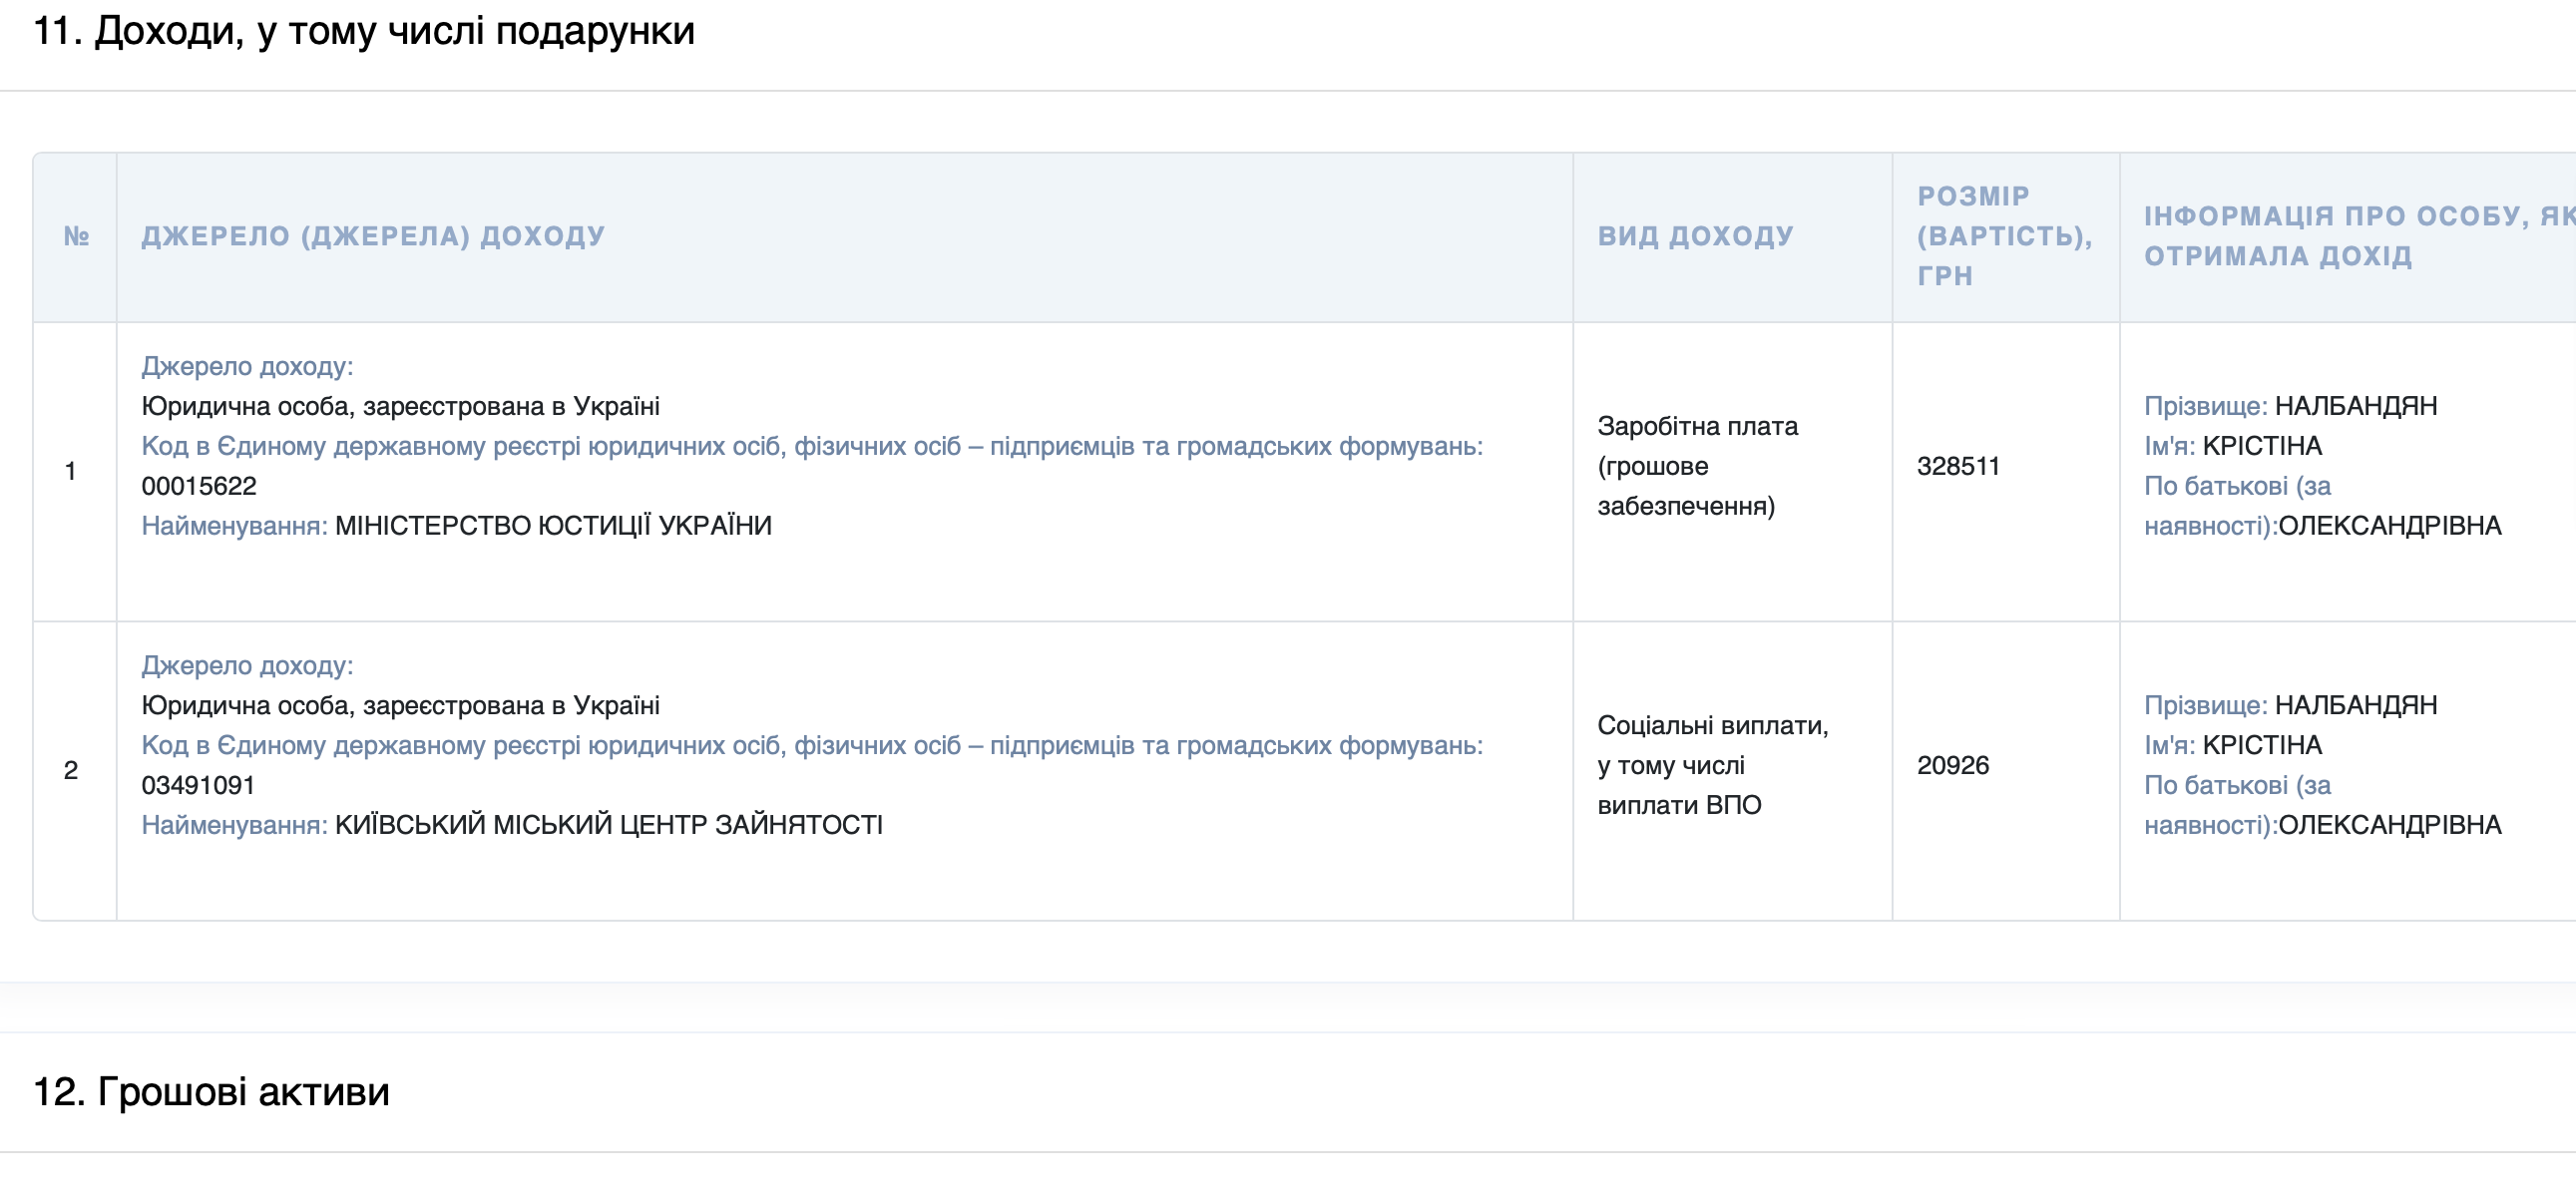Screen dimensions: 2576x1204
Task: Click the name КИЇВСЬКИЙ МІСЬКИЙ ЦЕНТР ЗАЙНЯТОСТІ
Action: [608, 825]
